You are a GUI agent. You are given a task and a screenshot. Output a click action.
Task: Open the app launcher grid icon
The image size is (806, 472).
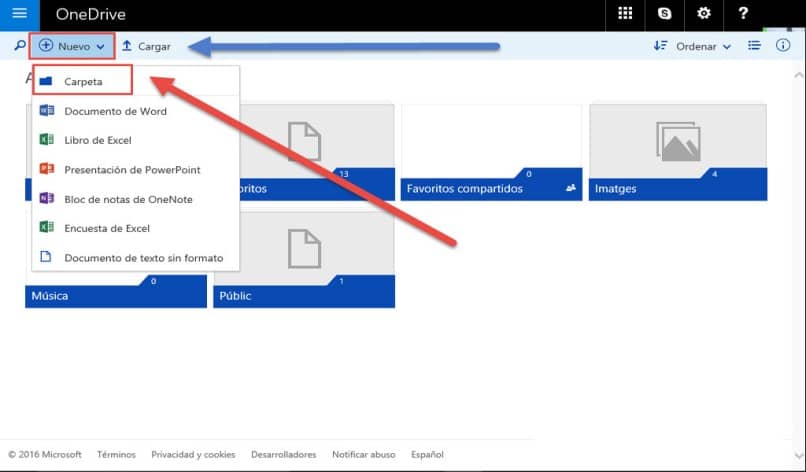tap(625, 13)
